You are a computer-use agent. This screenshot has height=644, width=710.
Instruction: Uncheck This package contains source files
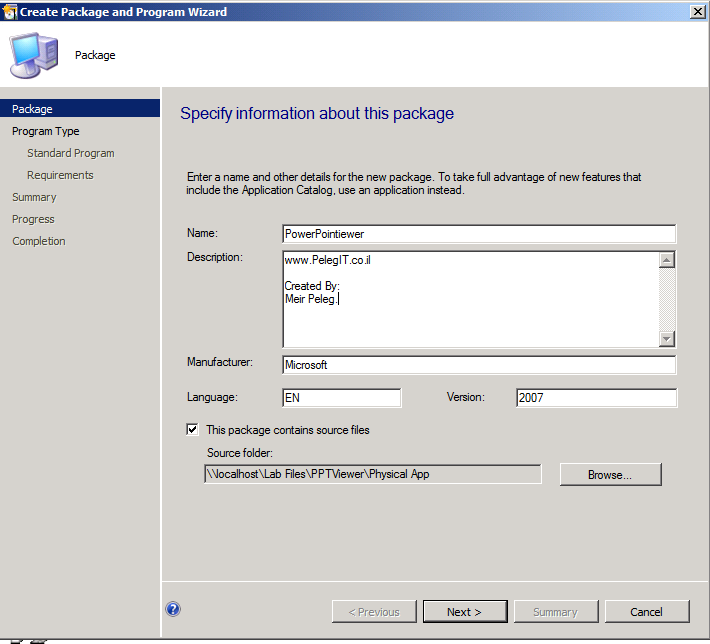point(192,429)
